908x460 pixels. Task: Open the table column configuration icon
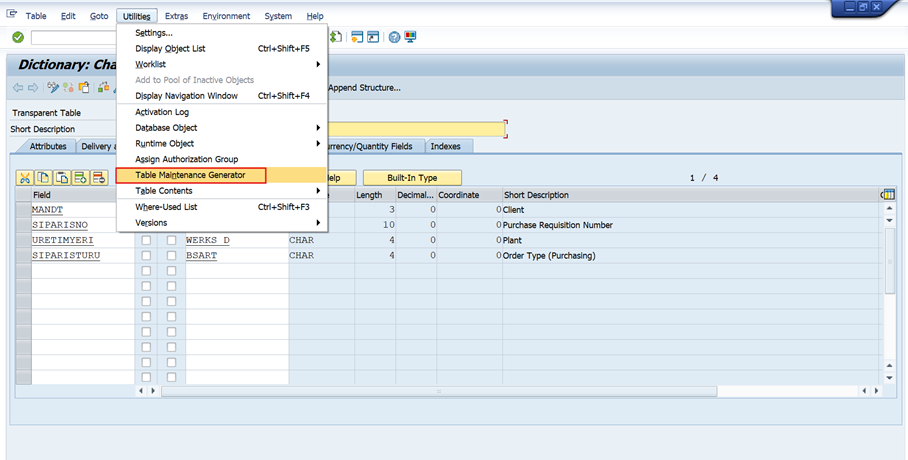pyautogui.click(x=887, y=194)
